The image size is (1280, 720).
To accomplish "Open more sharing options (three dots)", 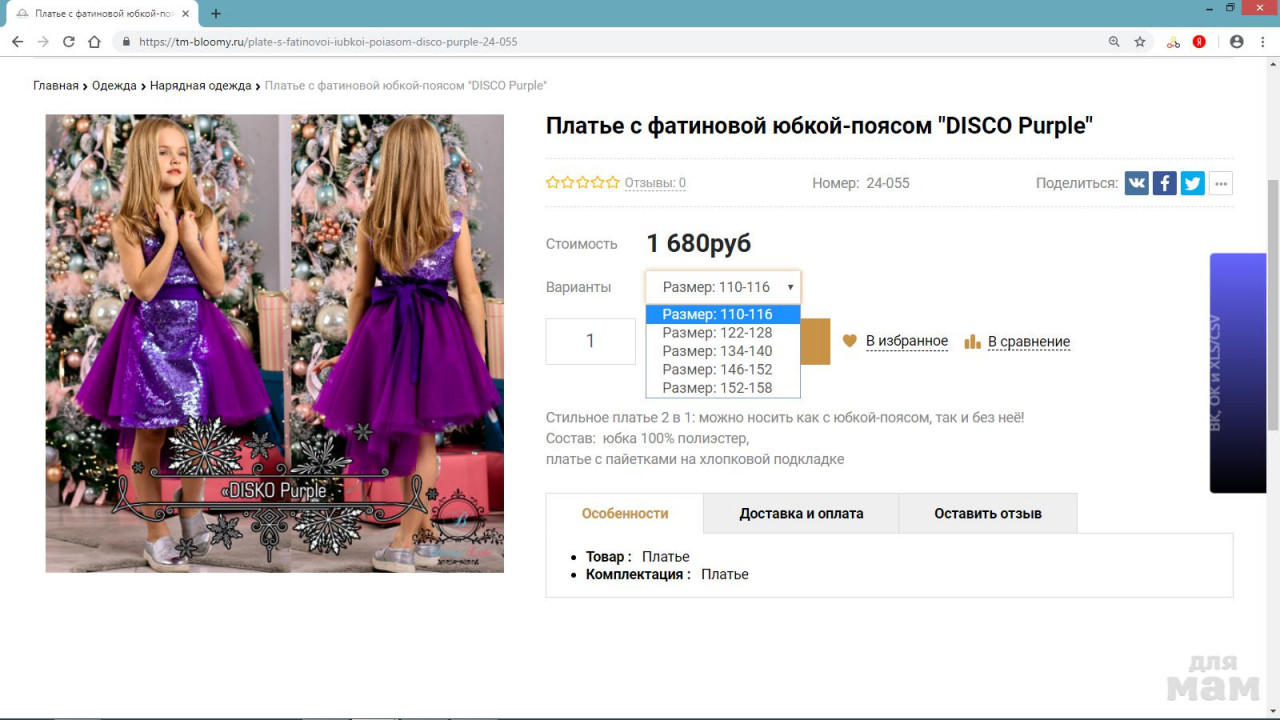I will 1220,183.
